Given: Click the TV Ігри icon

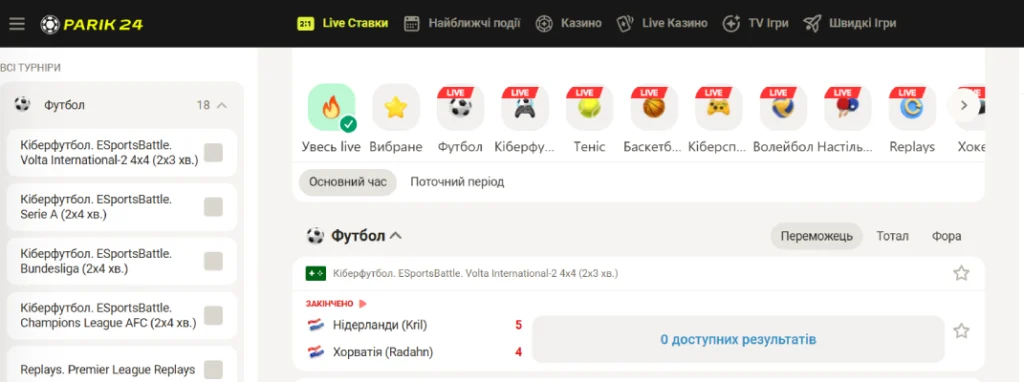Looking at the screenshot, I should [731, 24].
